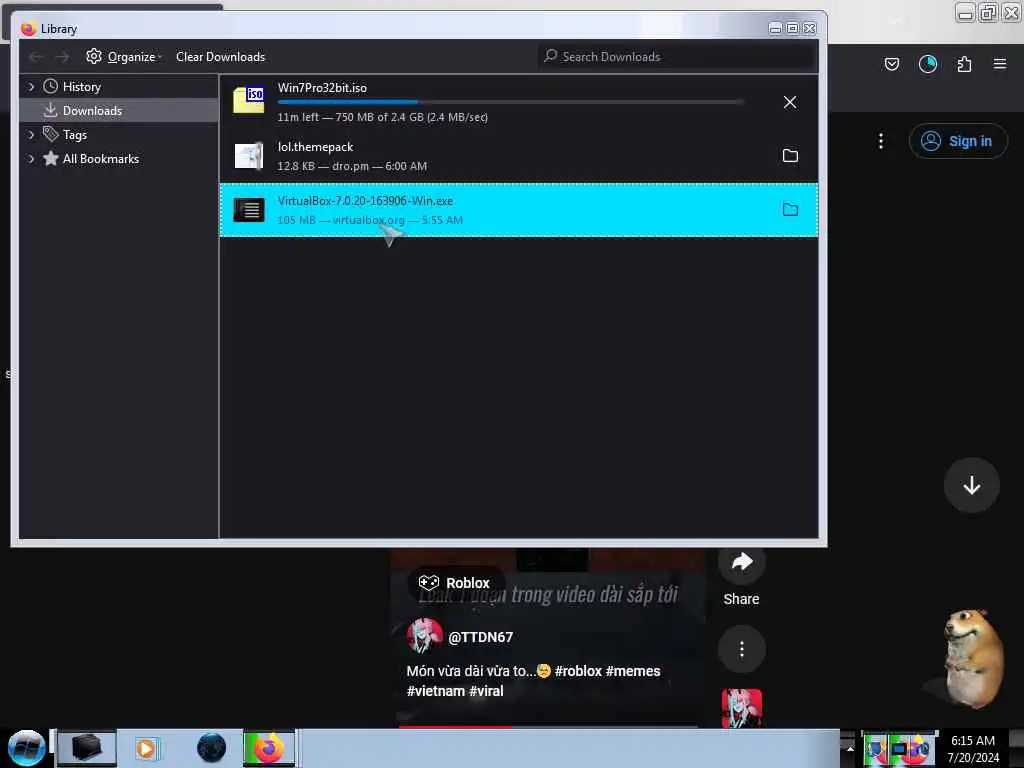The width and height of the screenshot is (1024, 768).
Task: Click the Roblox game tag chip
Action: [455, 583]
